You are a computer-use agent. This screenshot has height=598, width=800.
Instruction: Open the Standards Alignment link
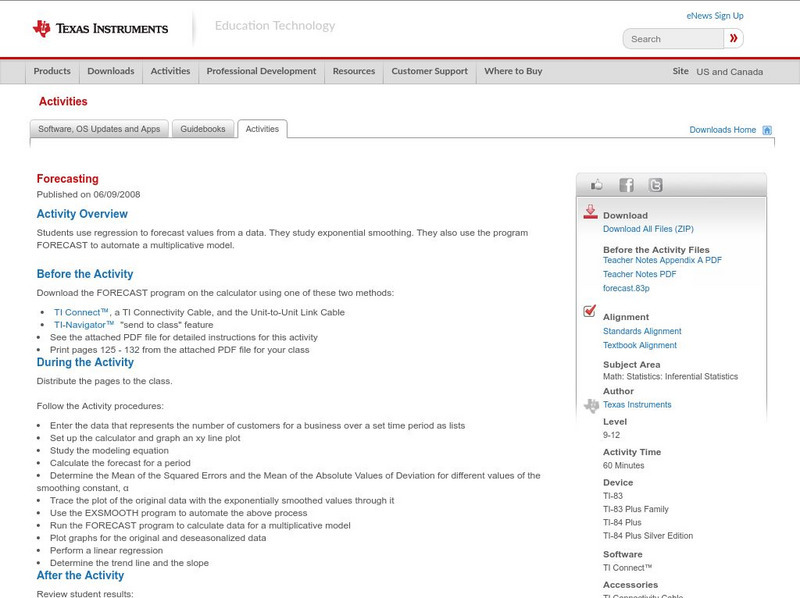click(x=642, y=331)
